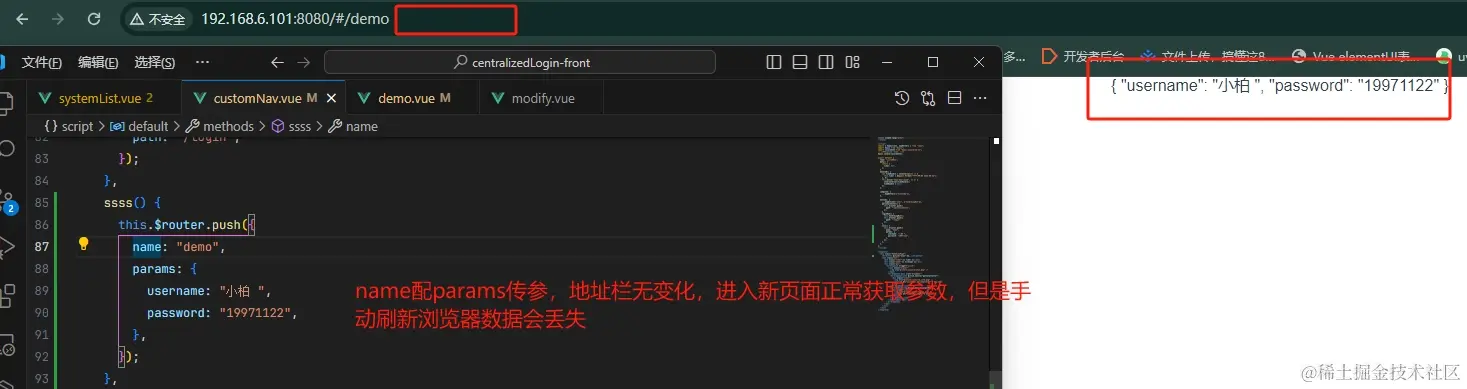This screenshot has width=1467, height=389.
Task: Select the name breadcrumb
Action: [x=353, y=127]
